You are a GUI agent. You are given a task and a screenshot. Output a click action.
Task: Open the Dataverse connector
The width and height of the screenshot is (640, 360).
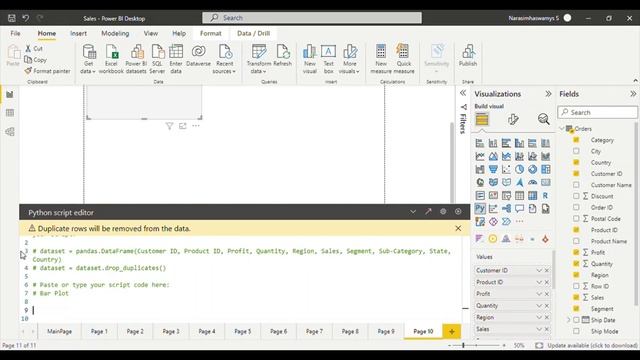[198, 56]
